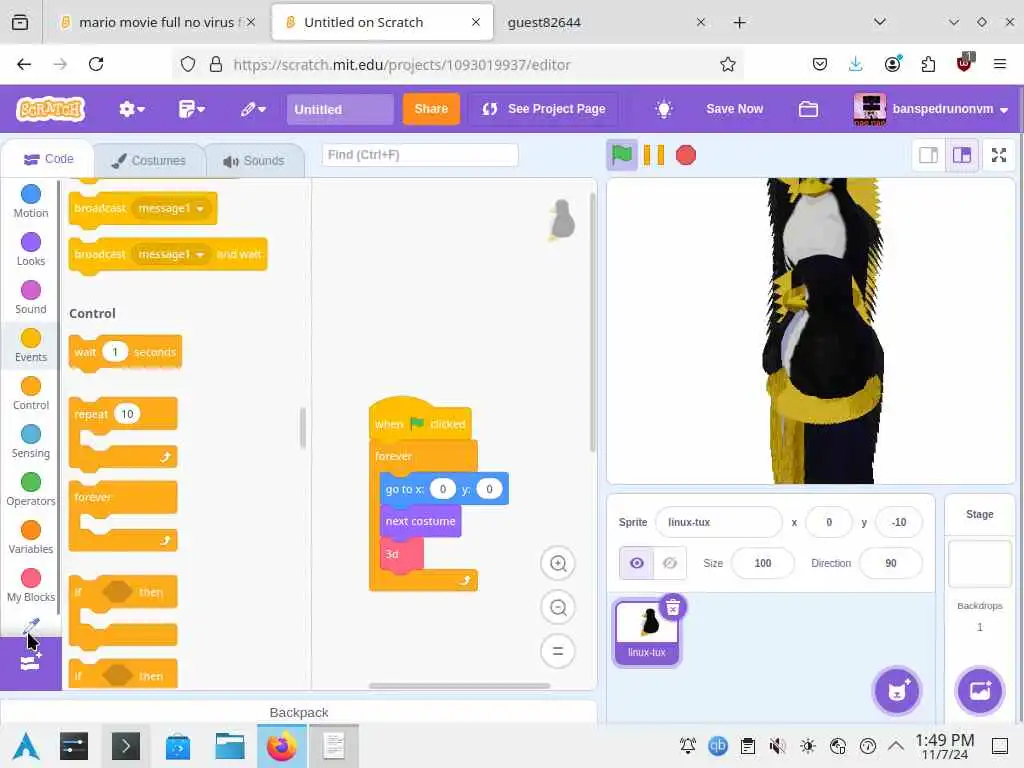Screen dimensions: 1024x768
Task: Click the sprite name field linux-tux
Action: coord(718,522)
